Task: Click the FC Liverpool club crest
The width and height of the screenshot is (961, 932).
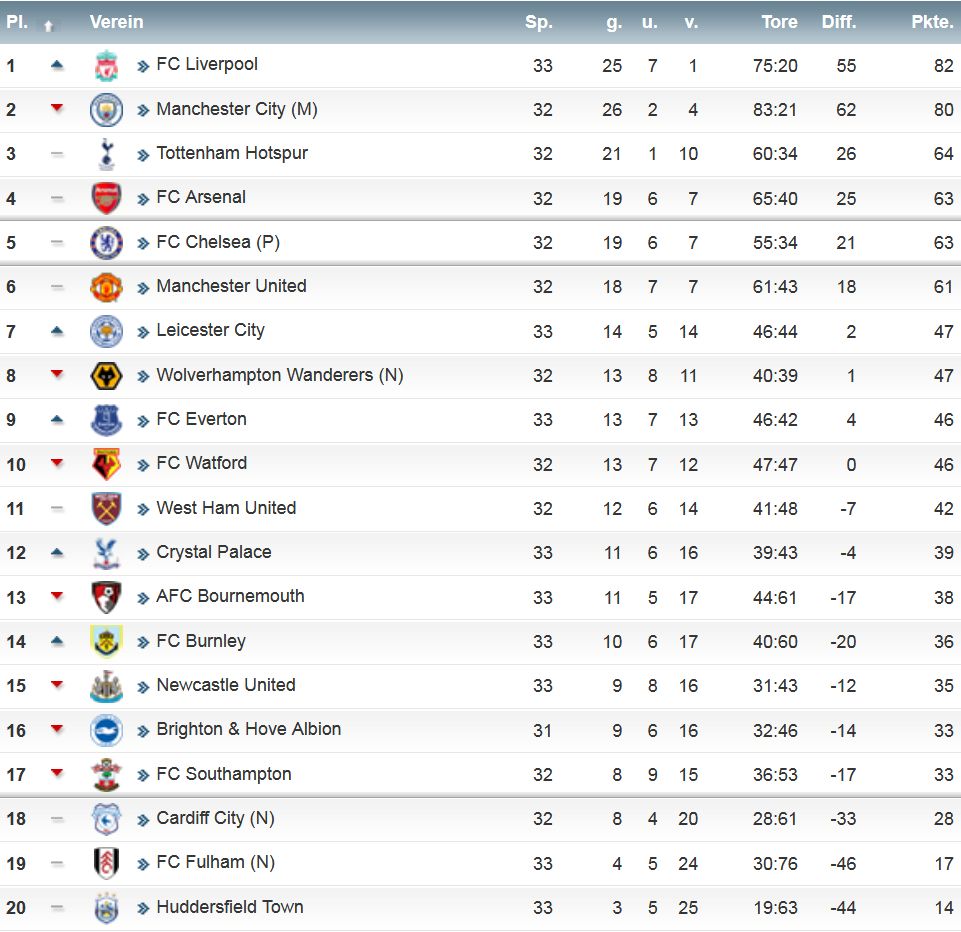Action: point(106,66)
